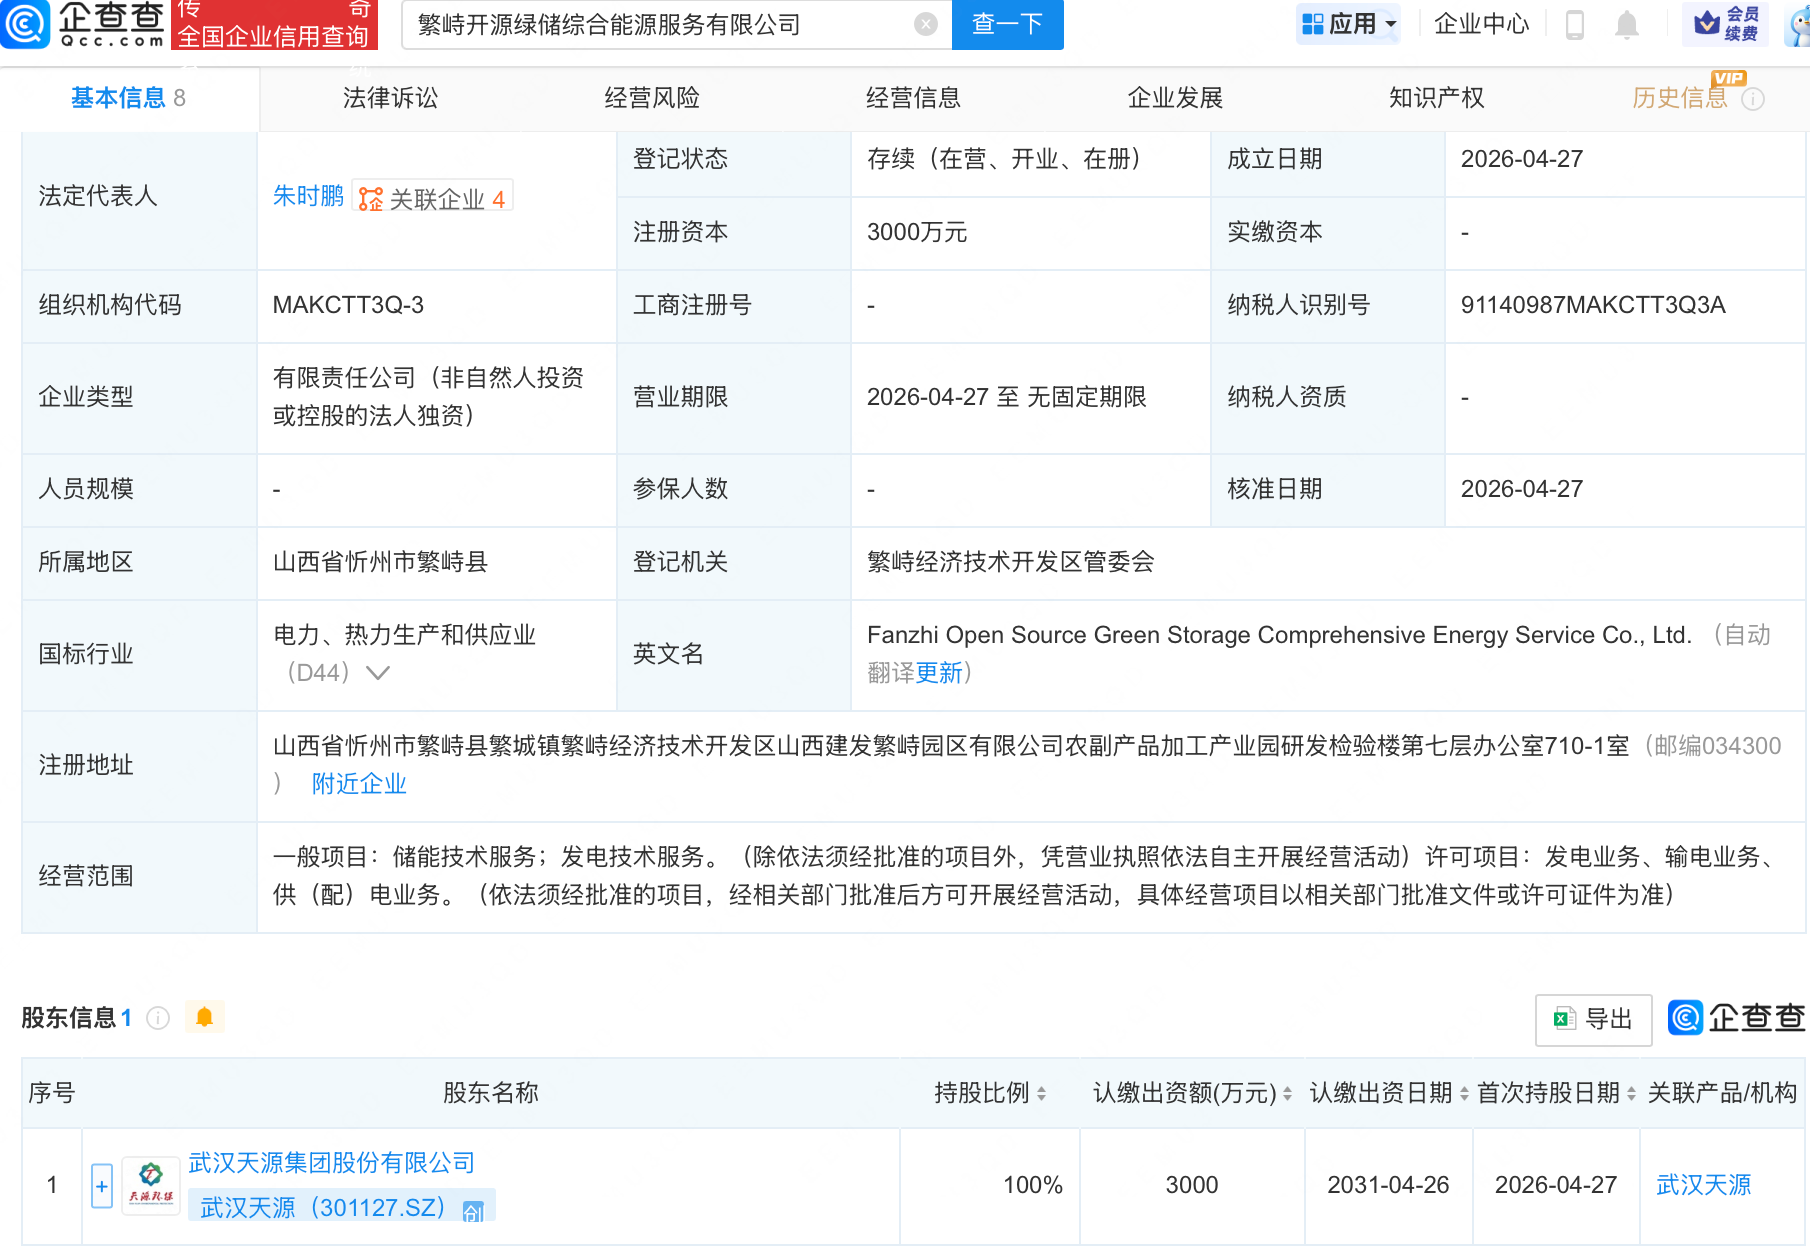Switch to 法律诉讼 tab
1810x1246 pixels.
[390, 98]
